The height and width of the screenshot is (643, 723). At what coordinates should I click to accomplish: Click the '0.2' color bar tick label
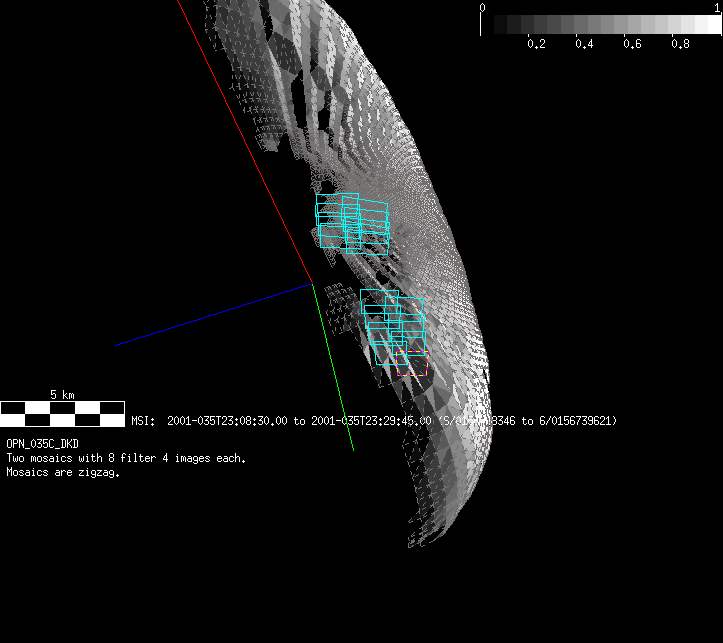point(536,44)
